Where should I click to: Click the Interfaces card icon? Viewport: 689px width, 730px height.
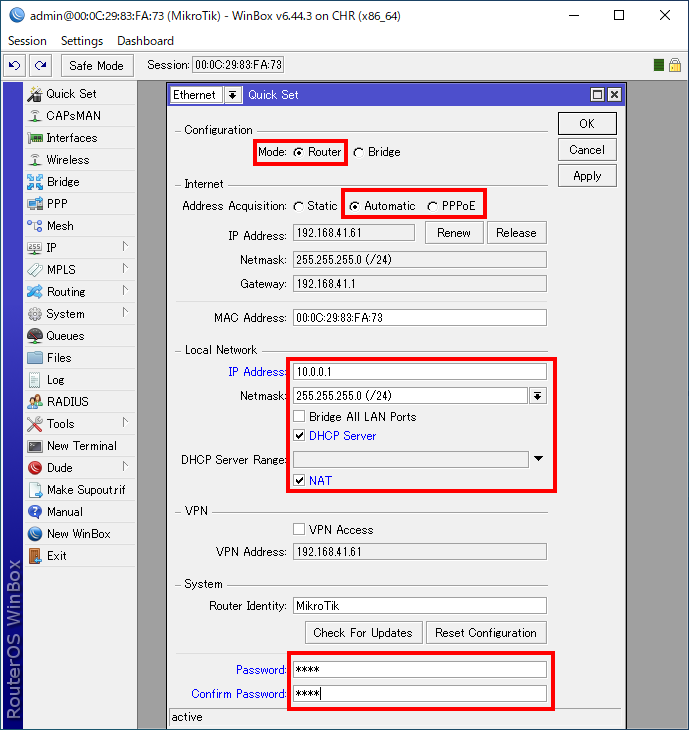35,138
